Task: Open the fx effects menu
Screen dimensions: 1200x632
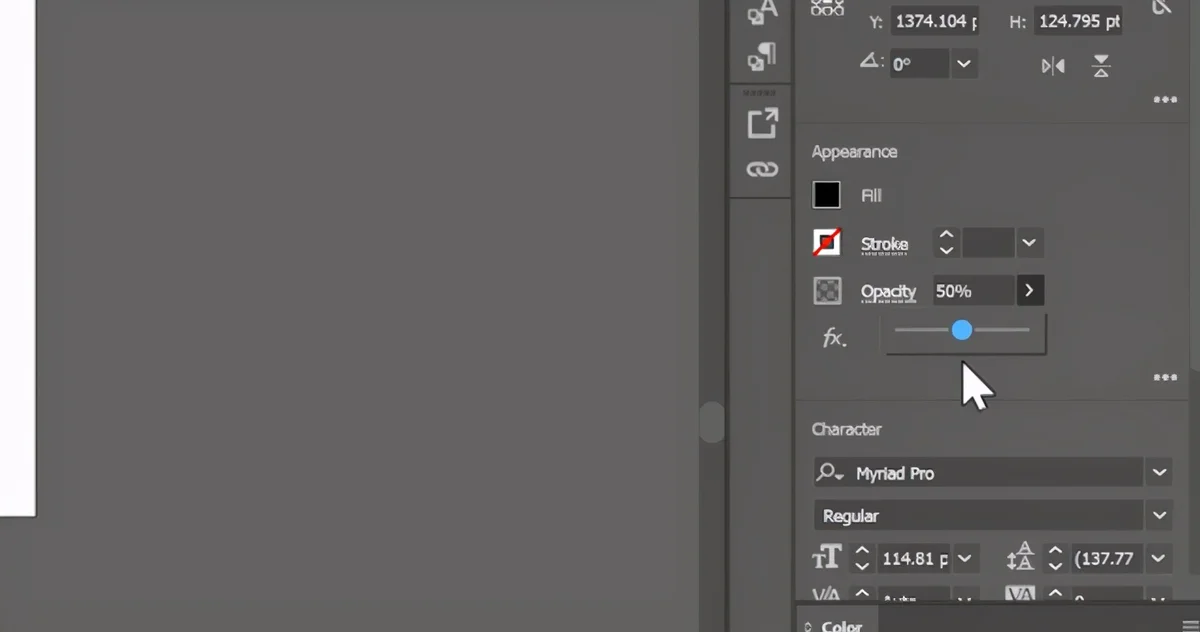Action: pyautogui.click(x=833, y=338)
